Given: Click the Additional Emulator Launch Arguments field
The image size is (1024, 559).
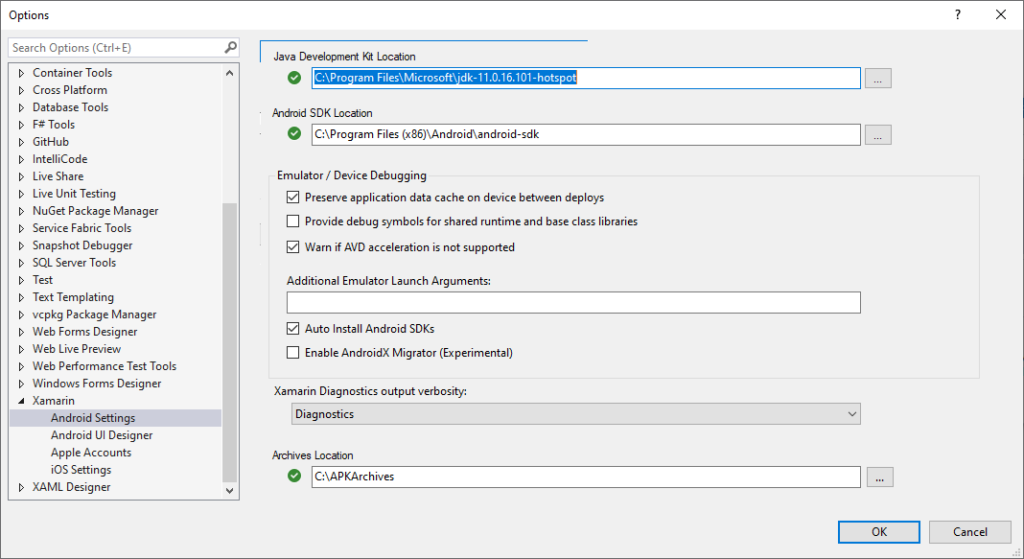Looking at the screenshot, I should 573,303.
